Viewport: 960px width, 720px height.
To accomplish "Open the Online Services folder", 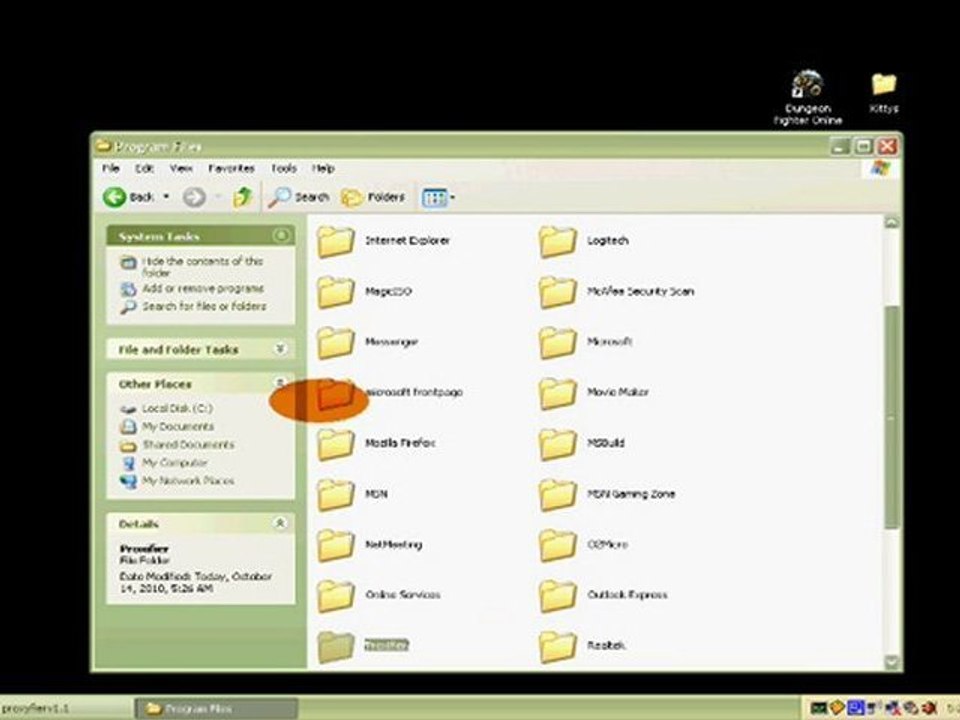I will (x=378, y=595).
